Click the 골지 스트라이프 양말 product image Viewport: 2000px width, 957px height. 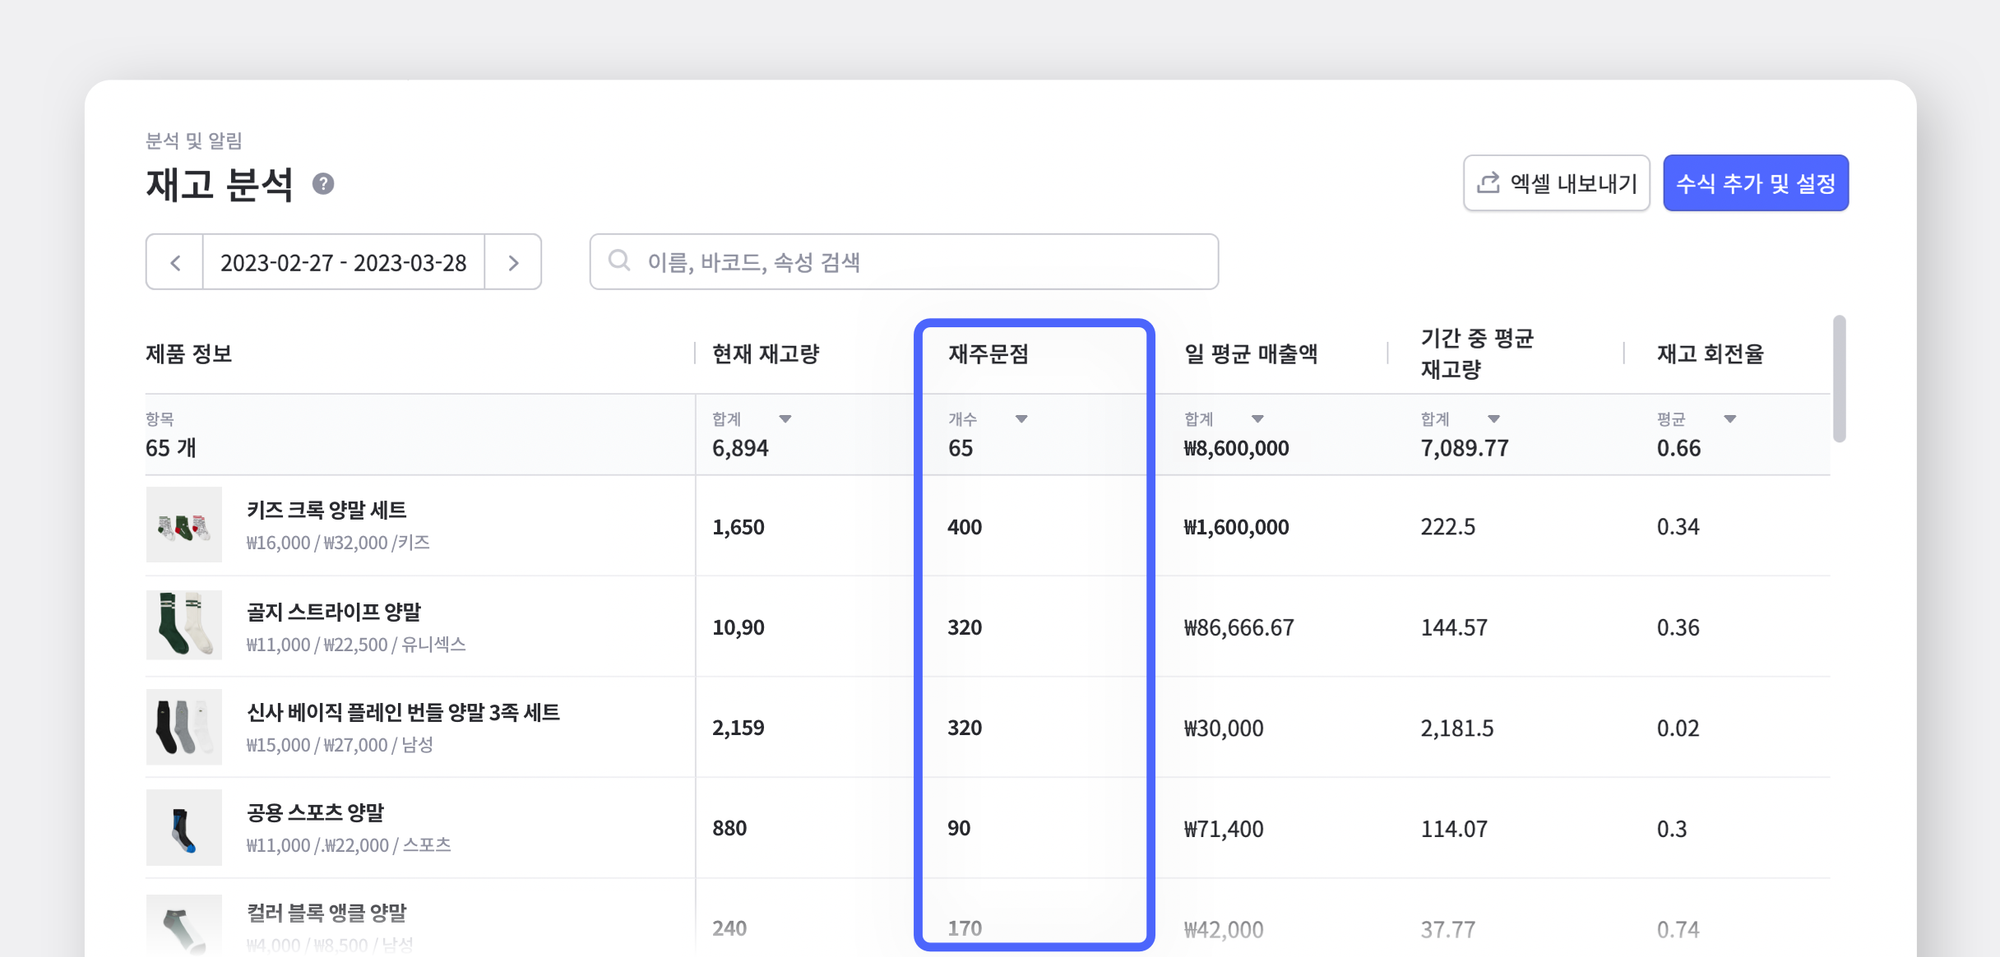pos(184,625)
